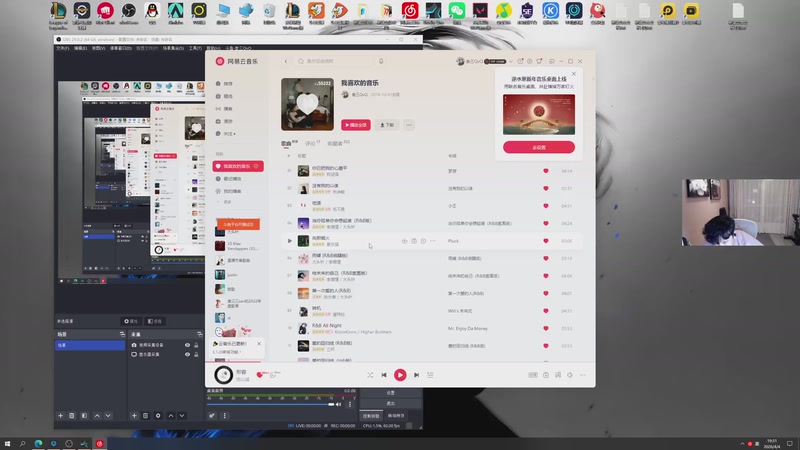The width and height of the screenshot is (800, 450).
Task: Mute desktop audio speaker icon in OBS mixer
Action: tap(338, 405)
